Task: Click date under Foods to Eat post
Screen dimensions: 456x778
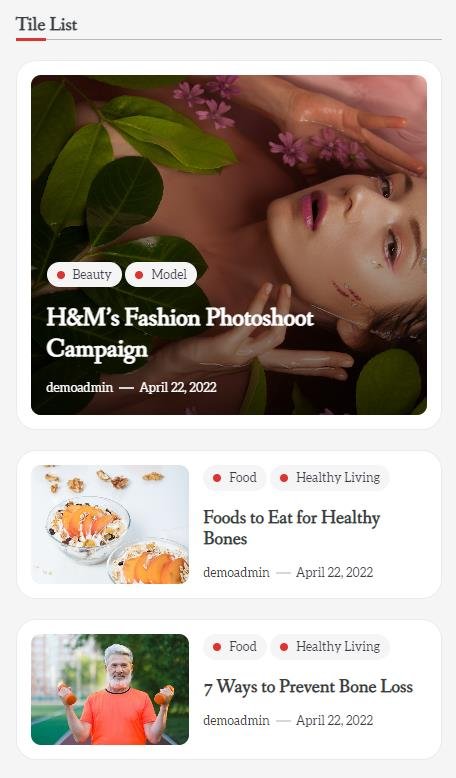Action: (334, 573)
